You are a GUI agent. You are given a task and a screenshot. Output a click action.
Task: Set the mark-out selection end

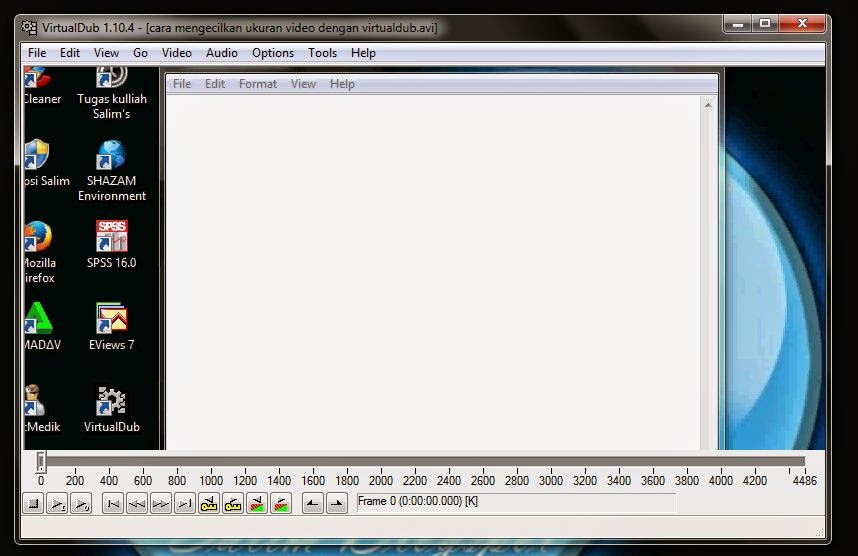(337, 503)
